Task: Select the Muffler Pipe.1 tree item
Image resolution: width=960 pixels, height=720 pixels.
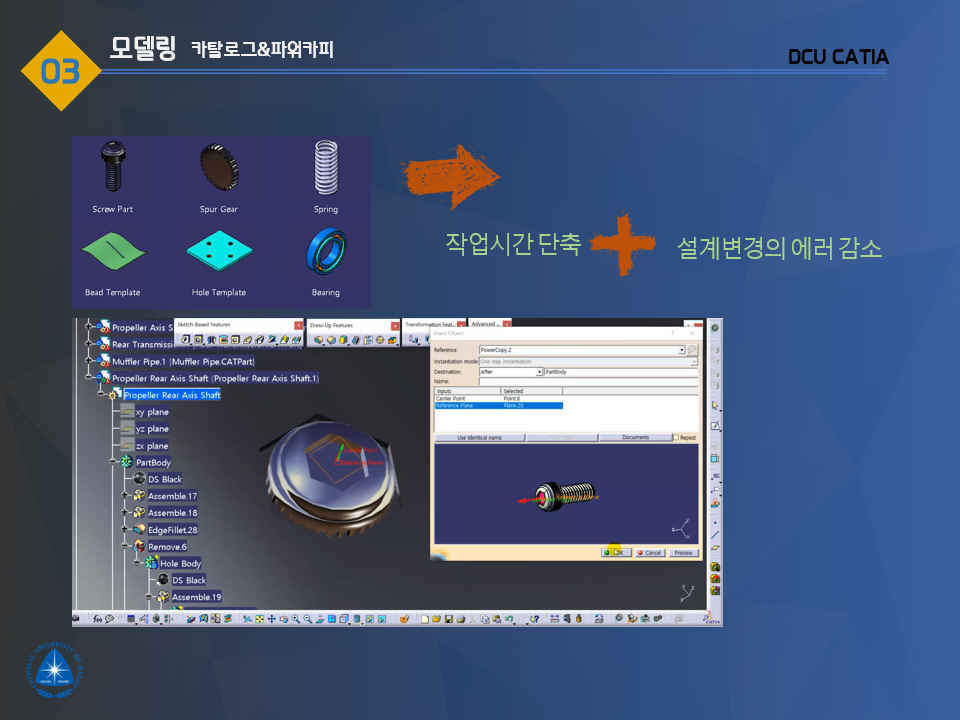Action: click(182, 361)
